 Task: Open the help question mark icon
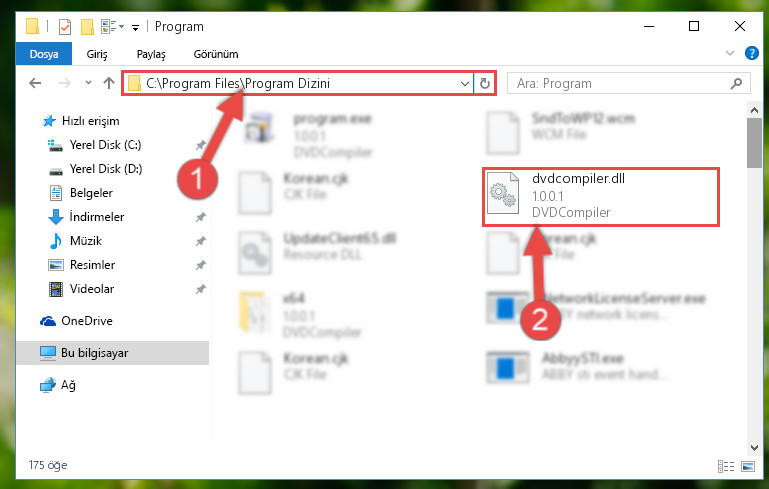click(751, 53)
